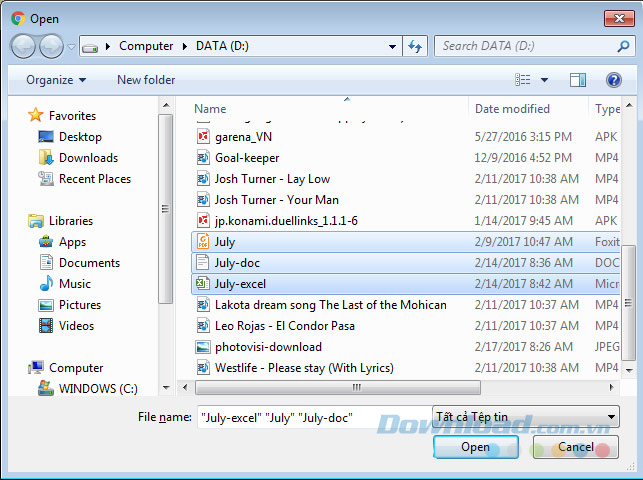Click the July Foxit PDF file icon

pos(203,242)
